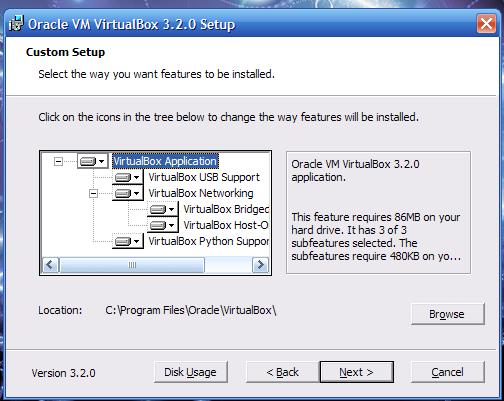The image size is (504, 401).
Task: Select the VirtualBox Application tree item
Action: pos(165,161)
